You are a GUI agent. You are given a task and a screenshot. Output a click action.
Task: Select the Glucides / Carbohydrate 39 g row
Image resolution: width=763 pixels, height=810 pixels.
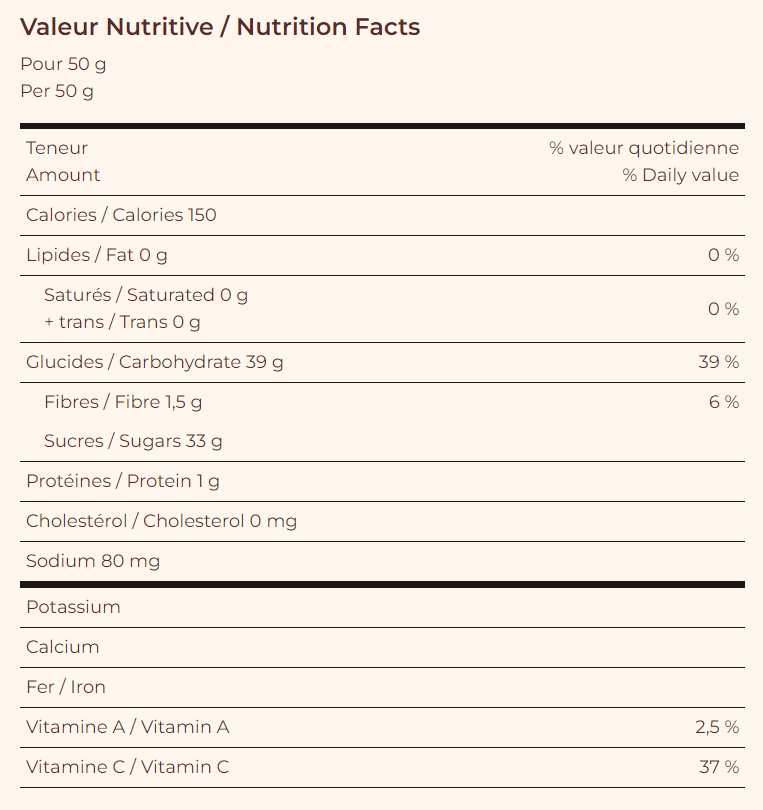click(x=155, y=362)
